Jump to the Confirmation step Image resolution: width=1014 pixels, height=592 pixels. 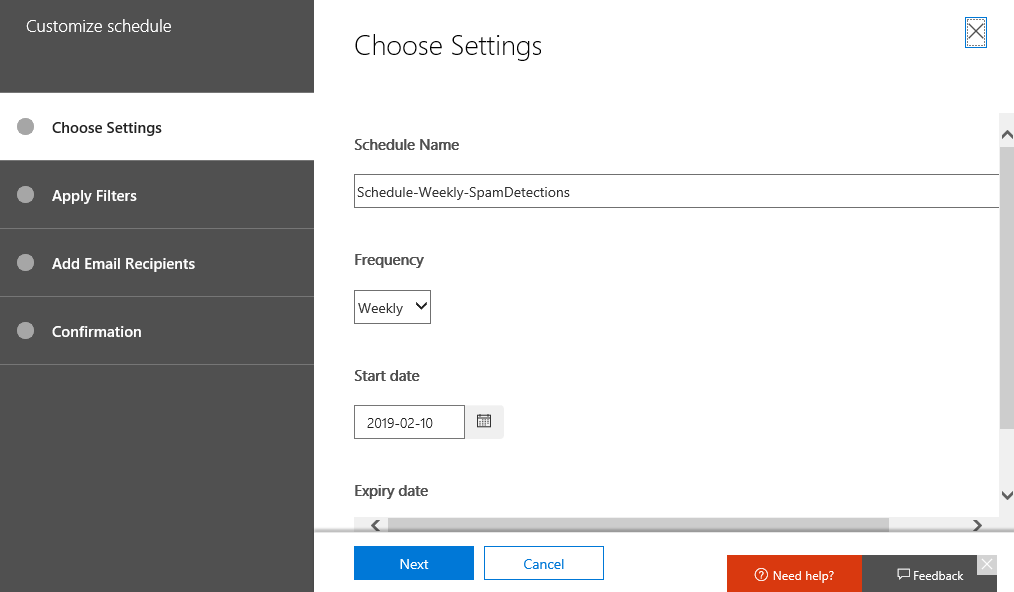pos(96,332)
